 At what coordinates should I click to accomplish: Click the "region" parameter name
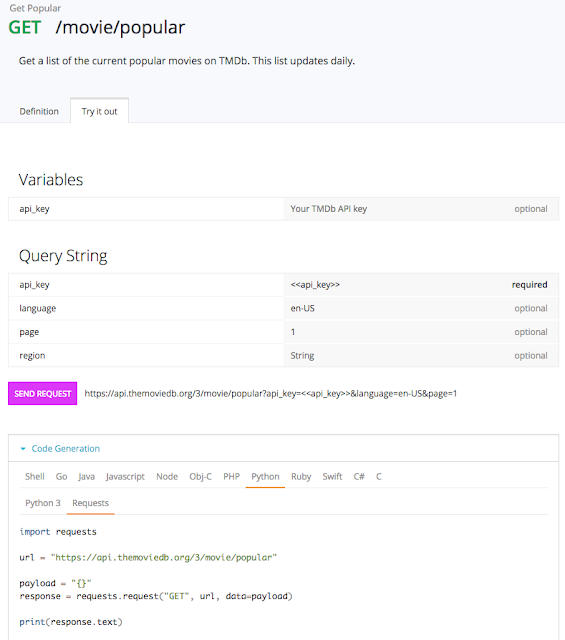pos(32,356)
